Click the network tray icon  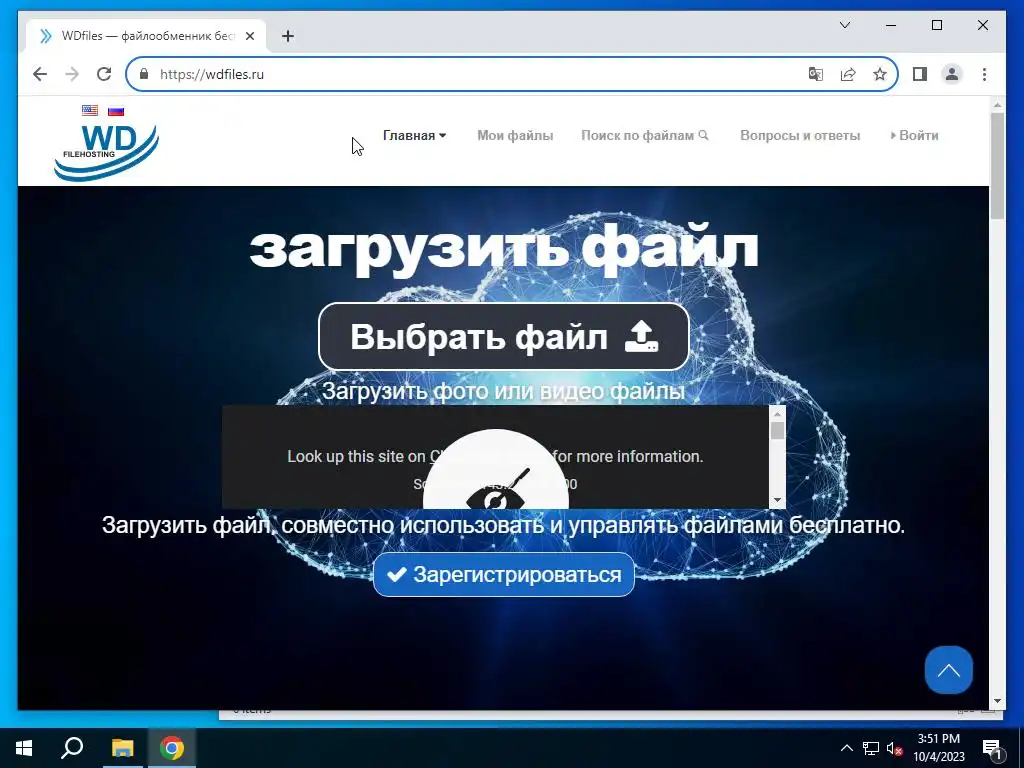[x=871, y=748]
